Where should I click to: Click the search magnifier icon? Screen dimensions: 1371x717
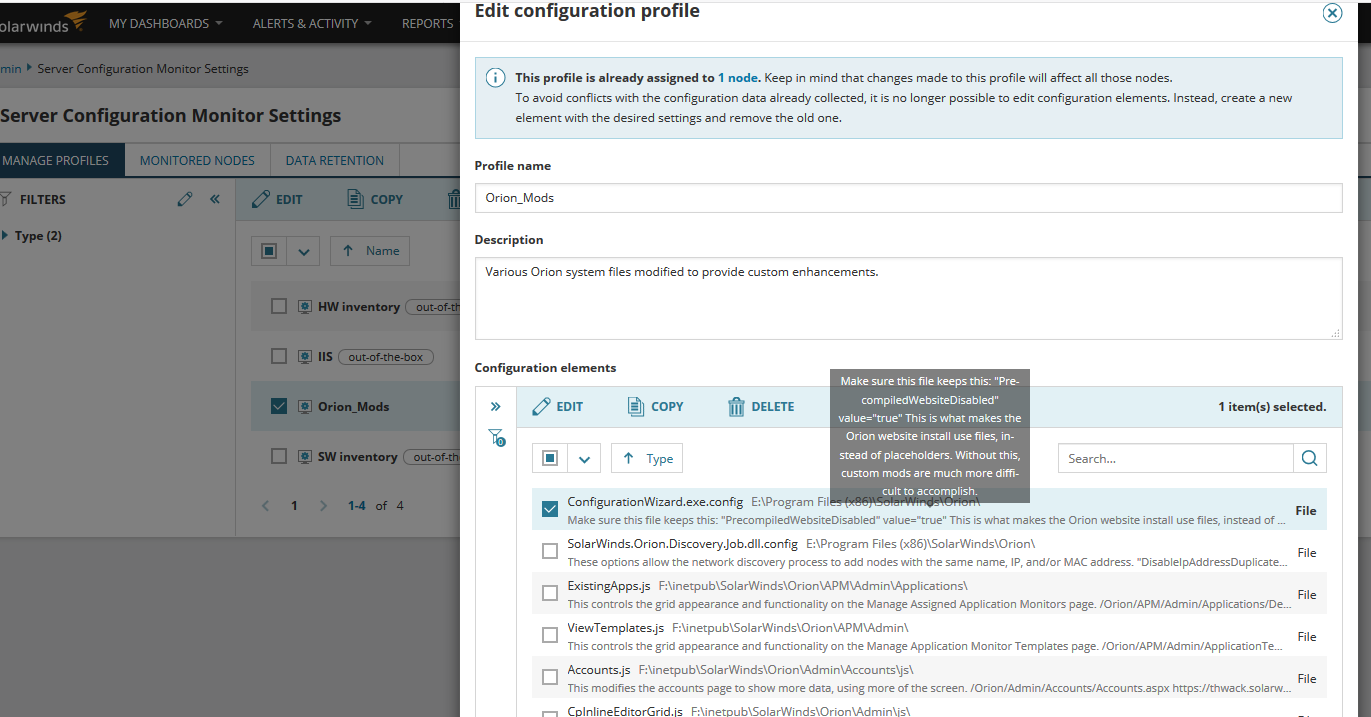coord(1310,458)
